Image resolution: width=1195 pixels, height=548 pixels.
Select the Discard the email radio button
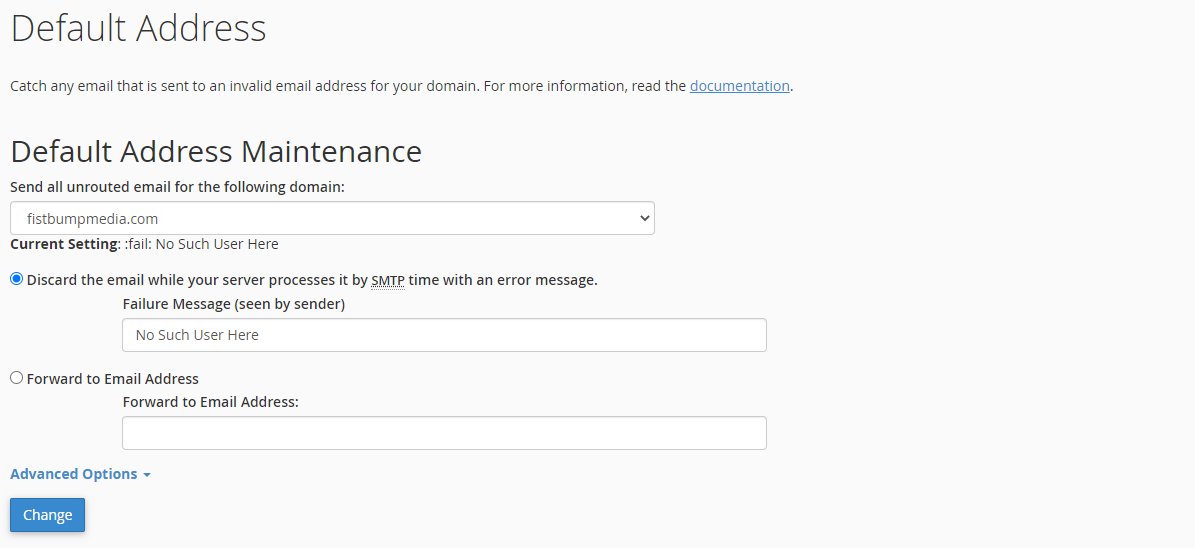point(16,279)
